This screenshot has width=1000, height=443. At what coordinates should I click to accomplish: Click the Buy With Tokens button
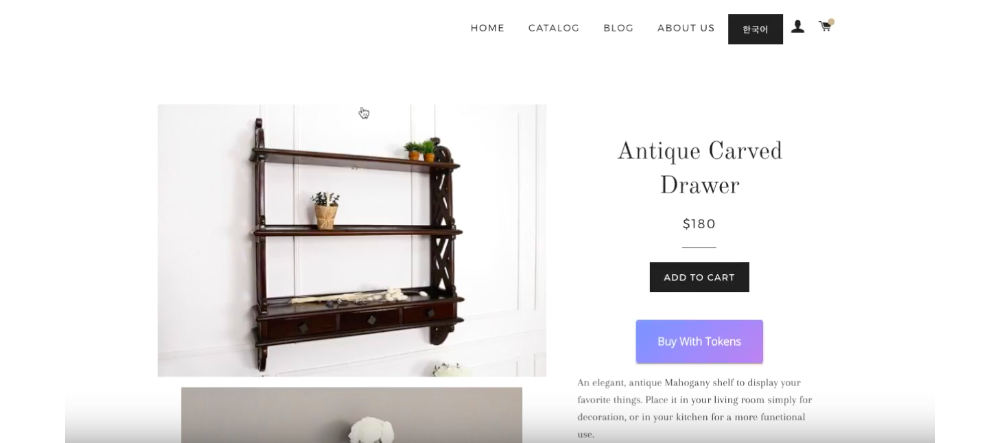(x=699, y=342)
